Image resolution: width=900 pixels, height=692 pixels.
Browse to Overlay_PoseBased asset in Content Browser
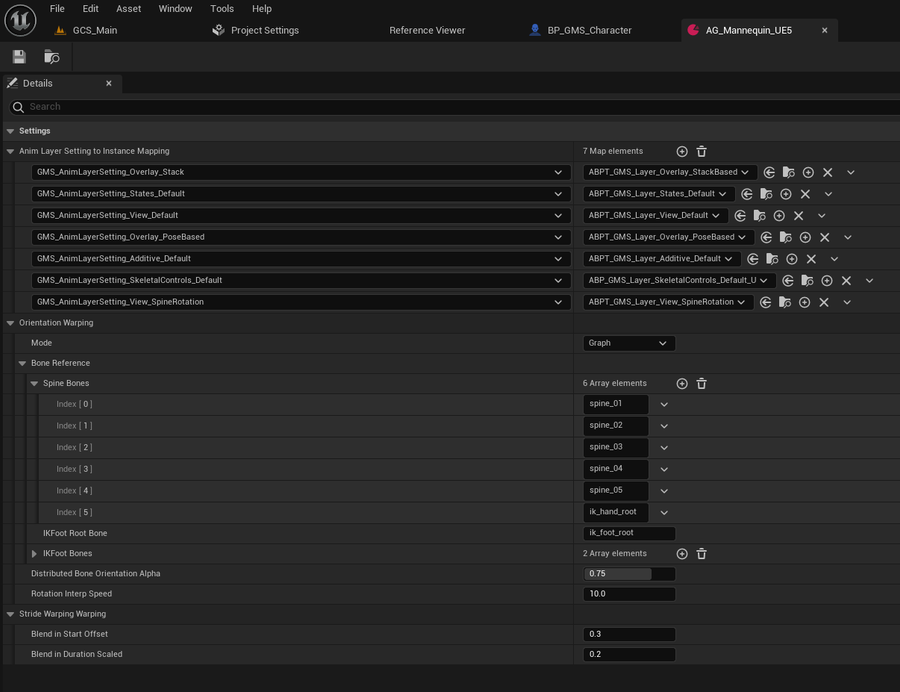[786, 237]
